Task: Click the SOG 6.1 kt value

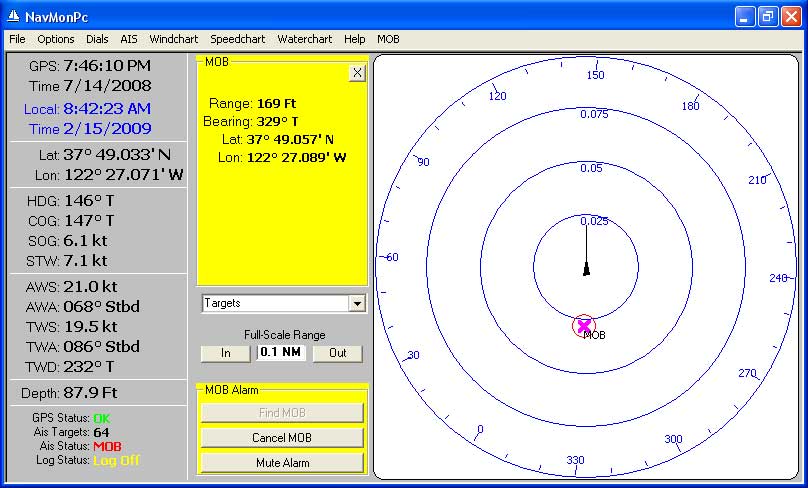Action: (86, 241)
